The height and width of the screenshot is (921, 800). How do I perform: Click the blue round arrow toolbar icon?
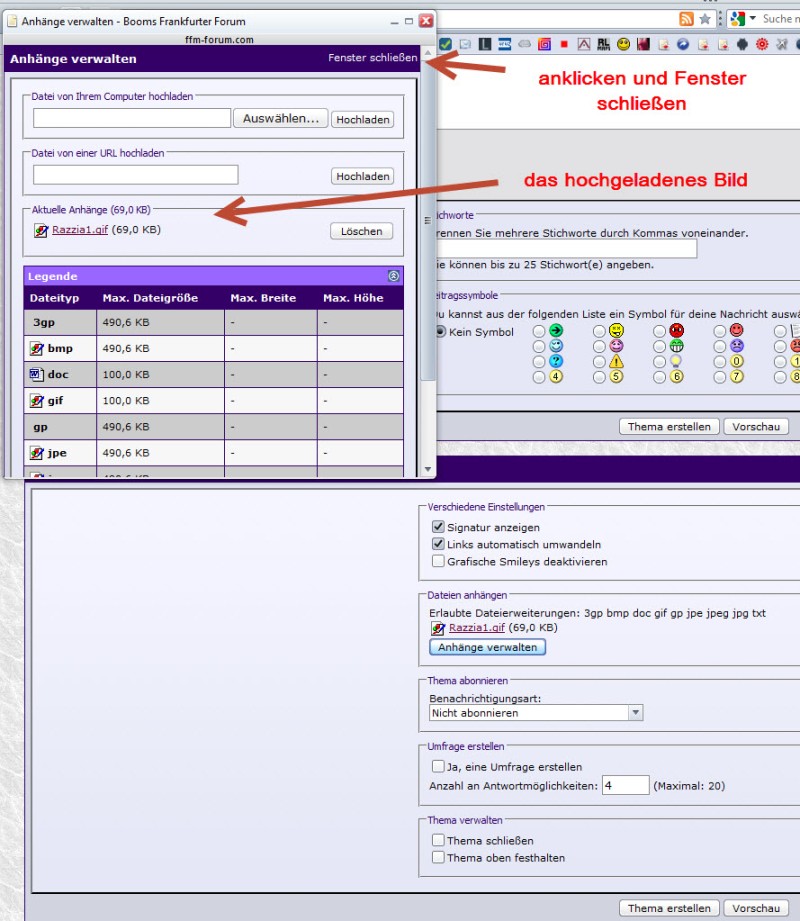pos(683,44)
